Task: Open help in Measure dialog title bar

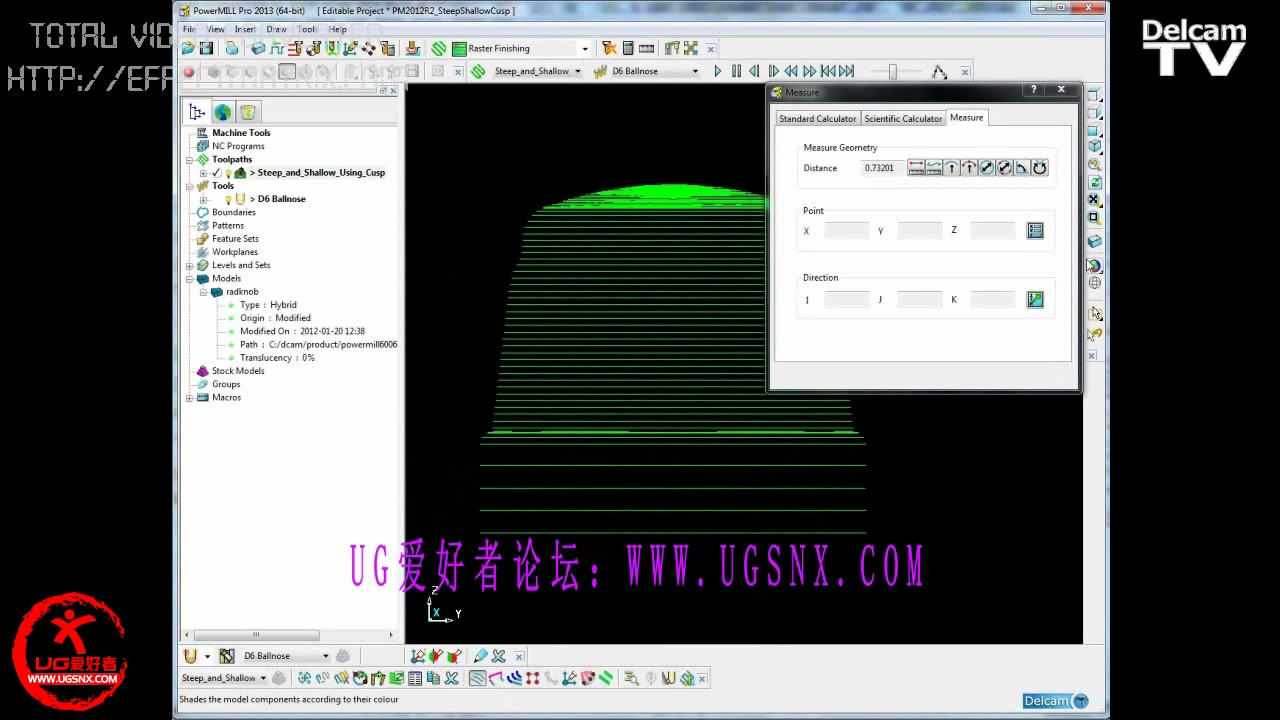Action: [x=1034, y=90]
